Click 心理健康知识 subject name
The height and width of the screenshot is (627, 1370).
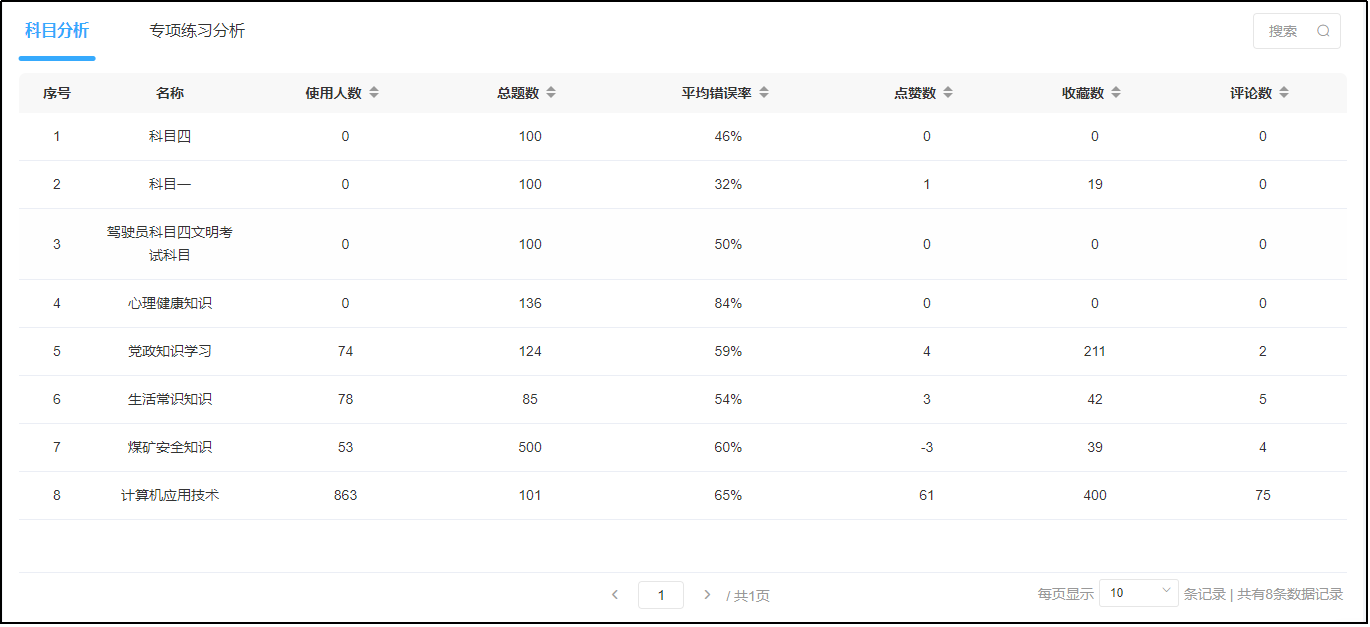coord(170,303)
